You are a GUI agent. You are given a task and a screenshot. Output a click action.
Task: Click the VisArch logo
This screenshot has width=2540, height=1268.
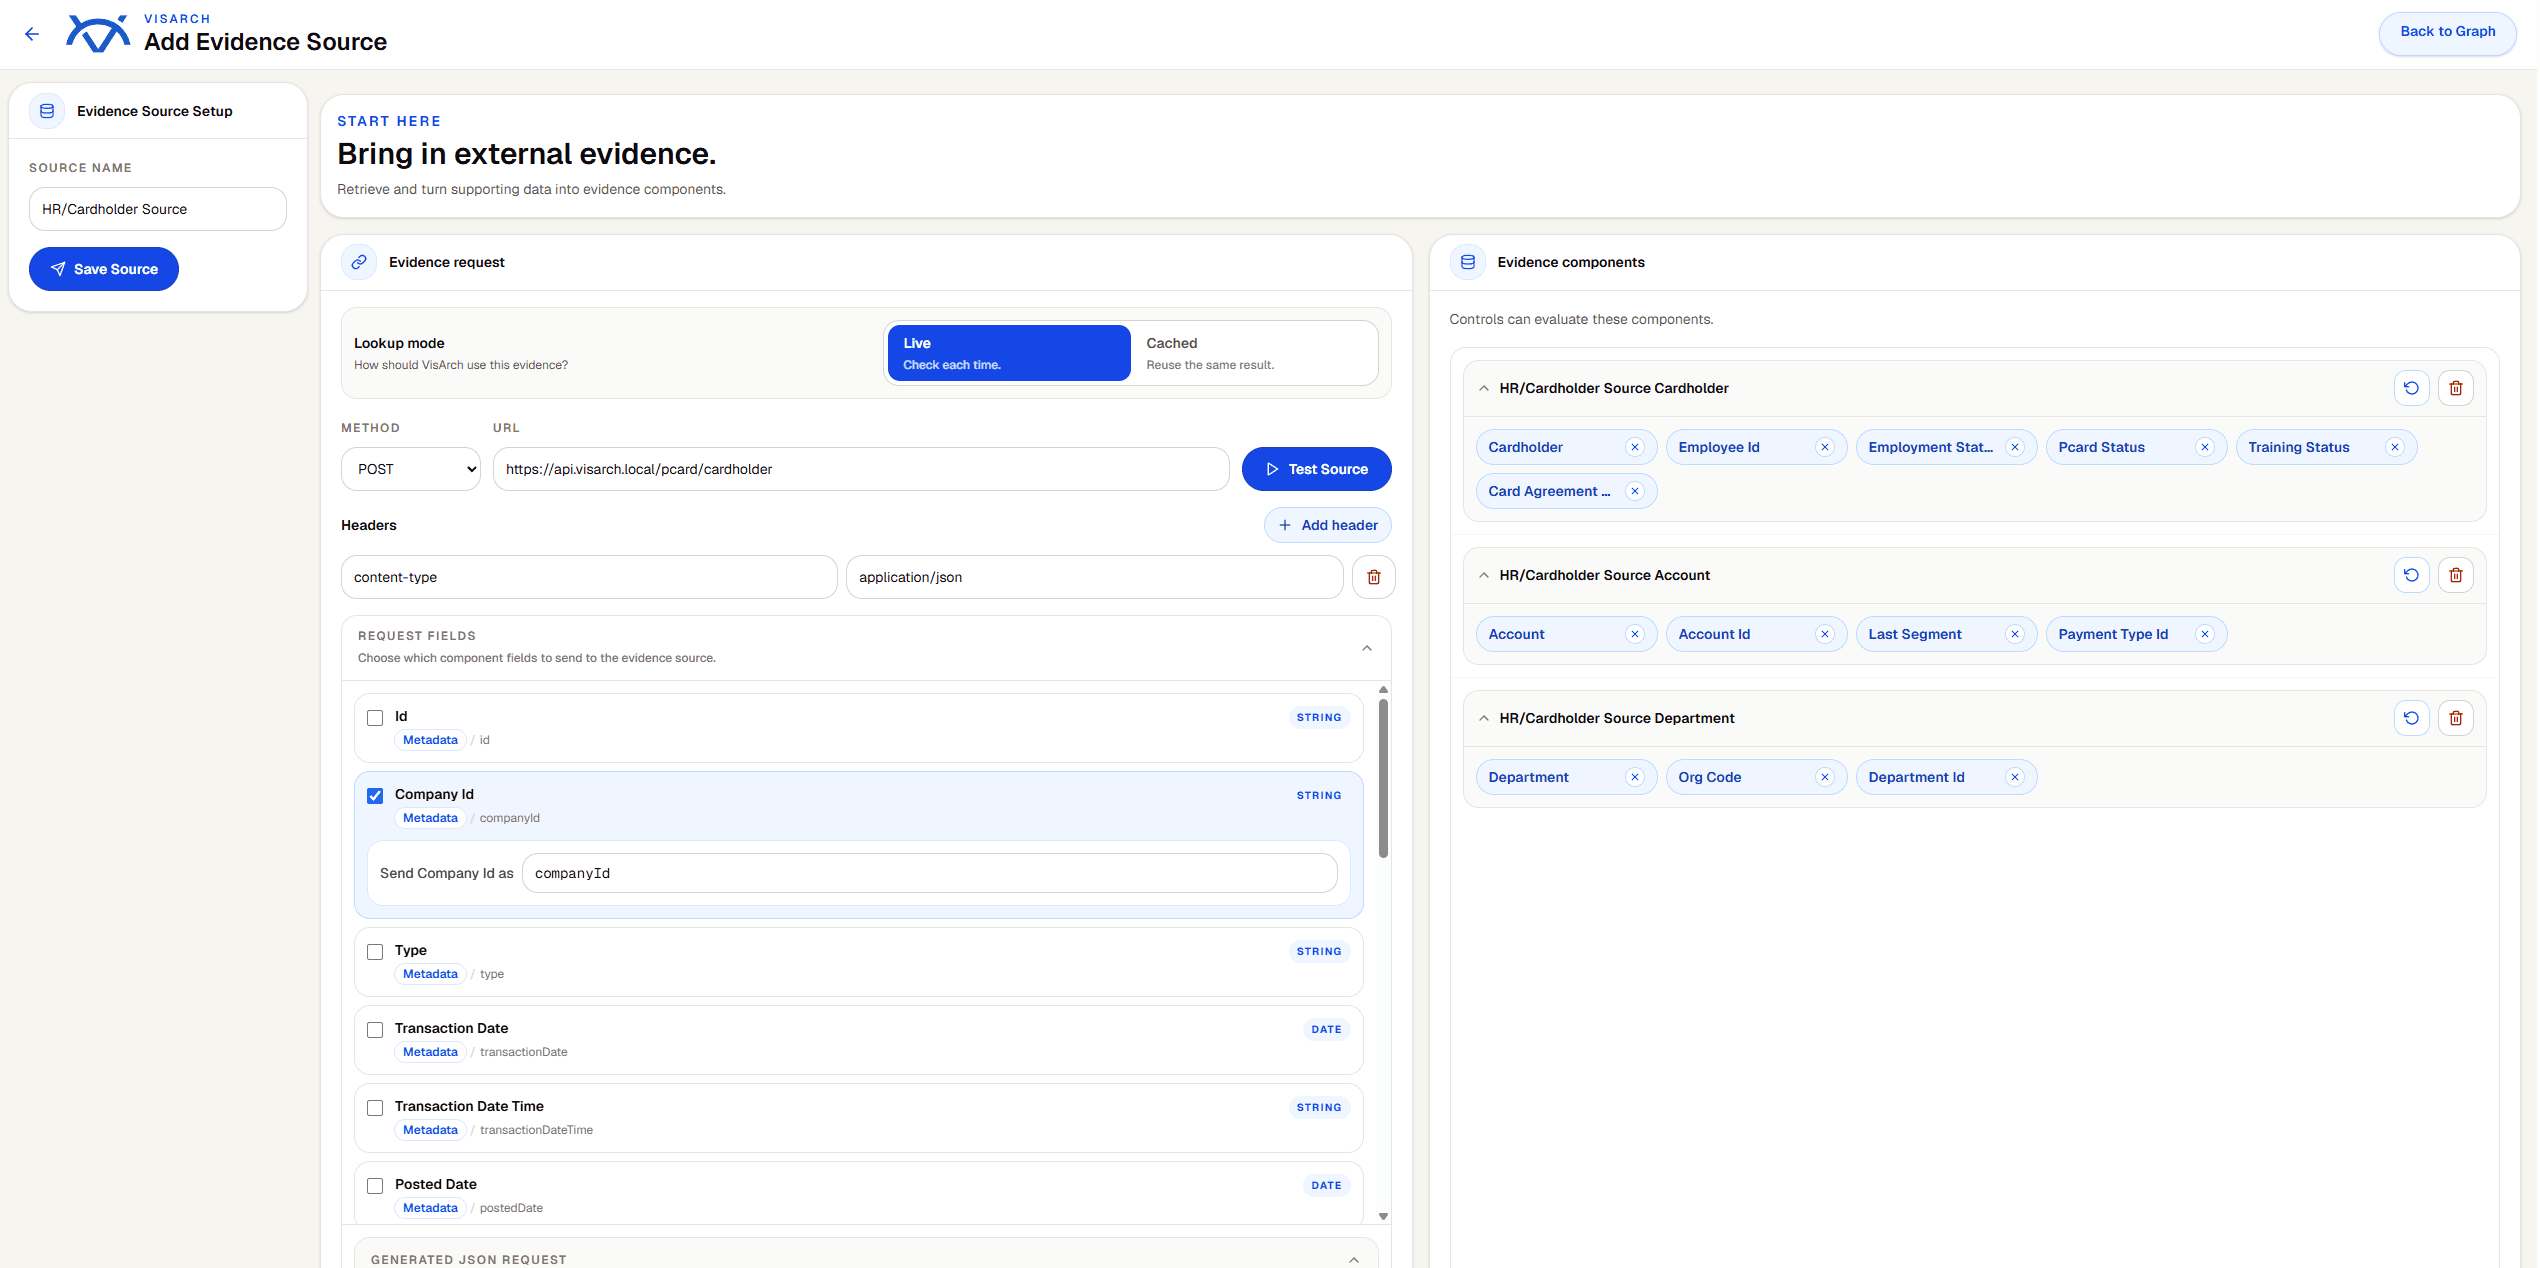pos(98,34)
